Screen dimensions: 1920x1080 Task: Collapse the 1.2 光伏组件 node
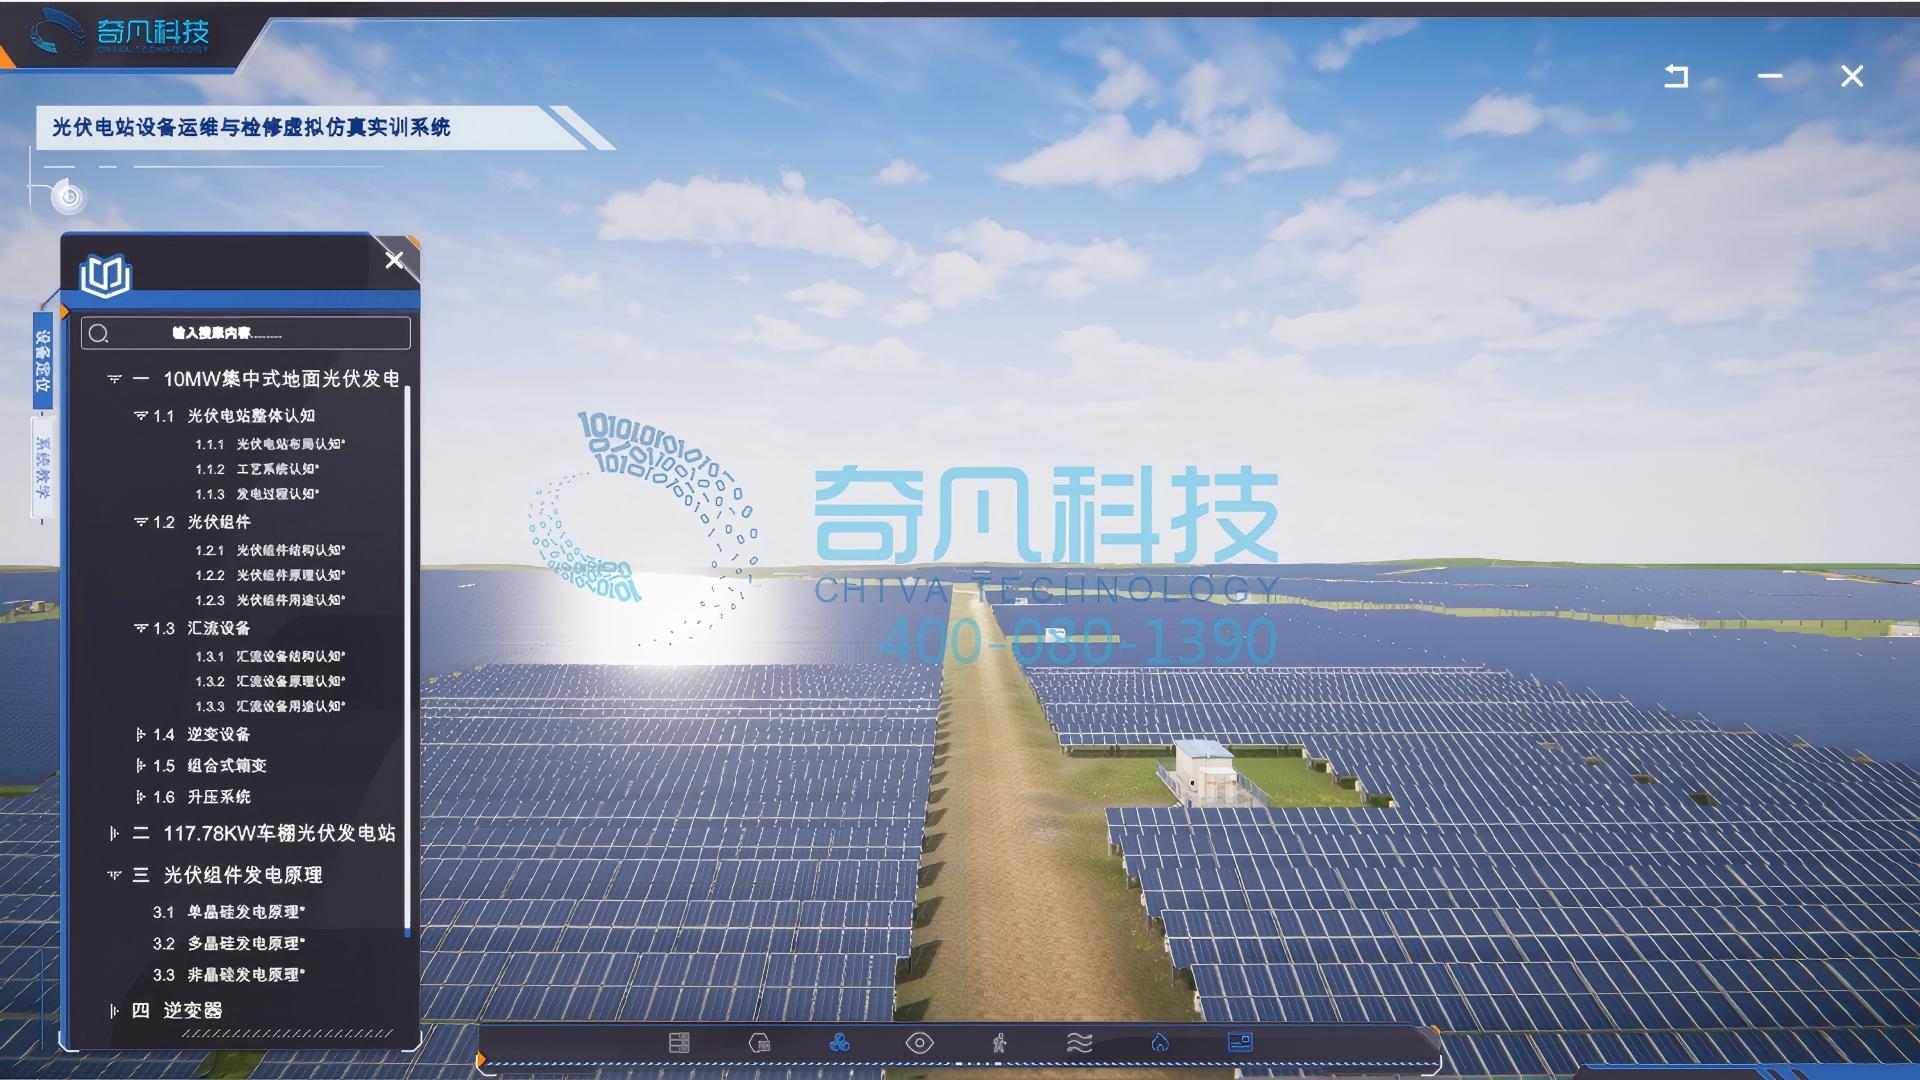(141, 522)
